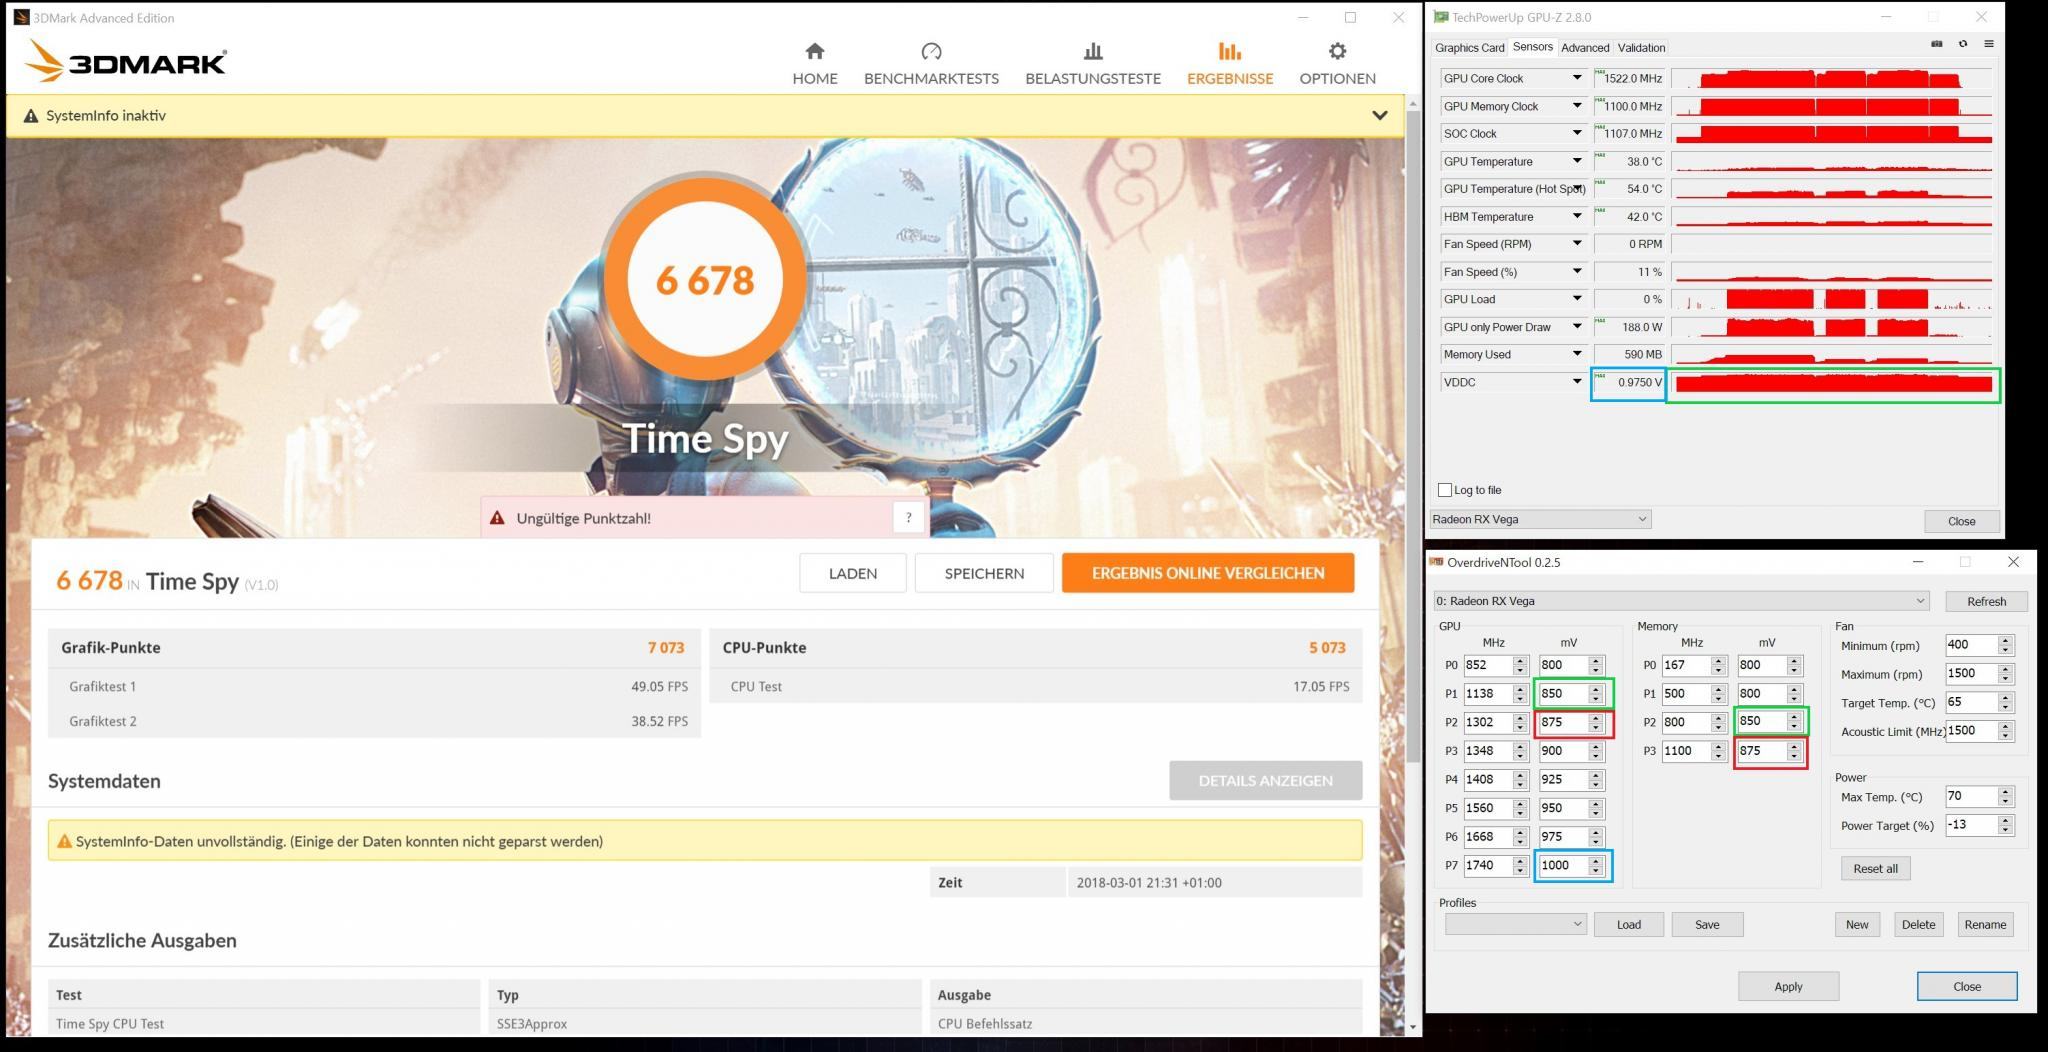This screenshot has width=2048, height=1052.
Task: Click the Max Temp field showing 70
Action: (x=1970, y=796)
